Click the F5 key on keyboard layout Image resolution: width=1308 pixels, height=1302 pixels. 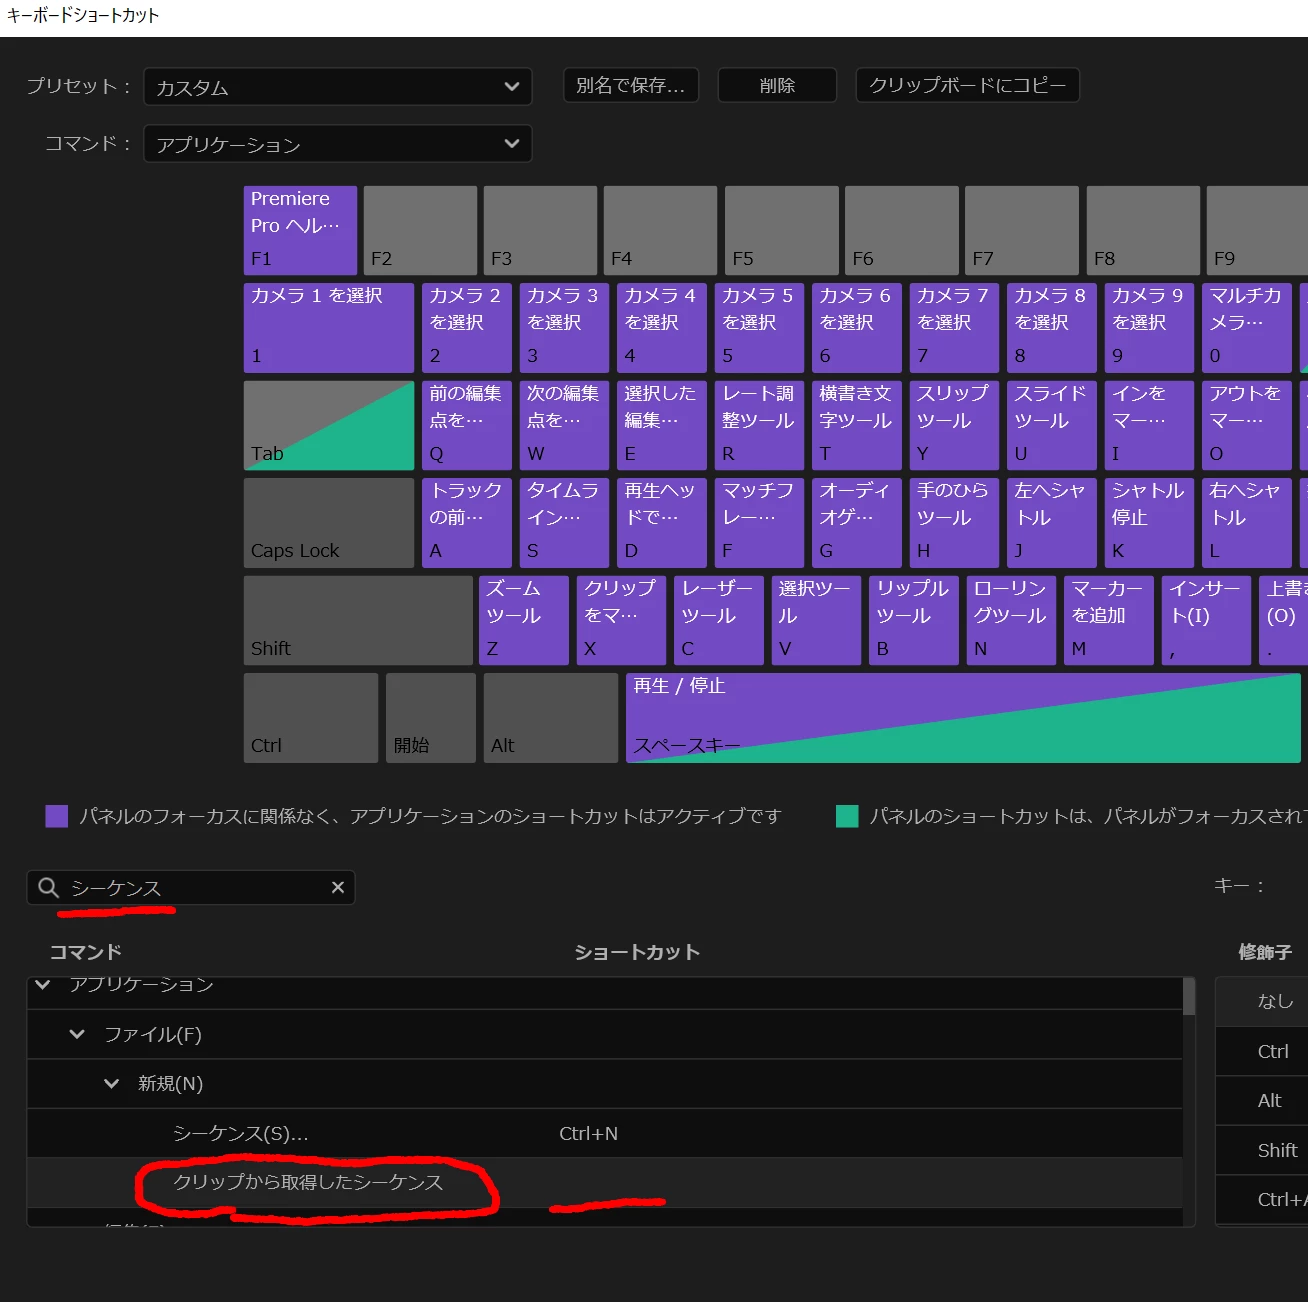(x=781, y=230)
